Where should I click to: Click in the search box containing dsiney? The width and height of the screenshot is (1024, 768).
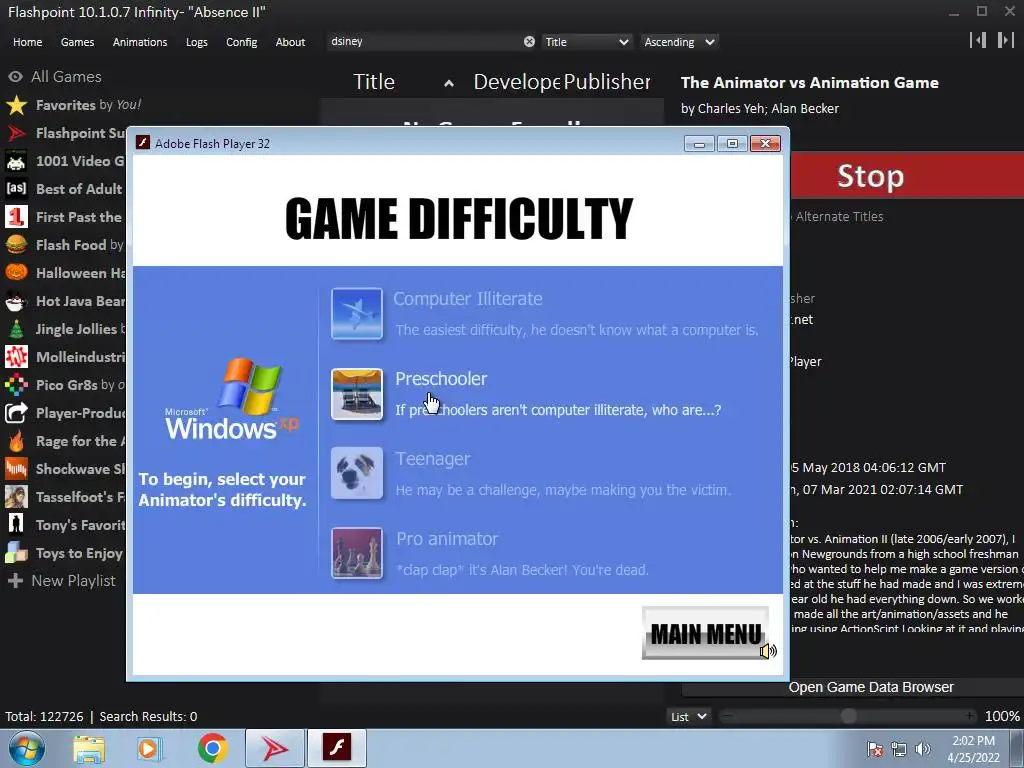424,42
